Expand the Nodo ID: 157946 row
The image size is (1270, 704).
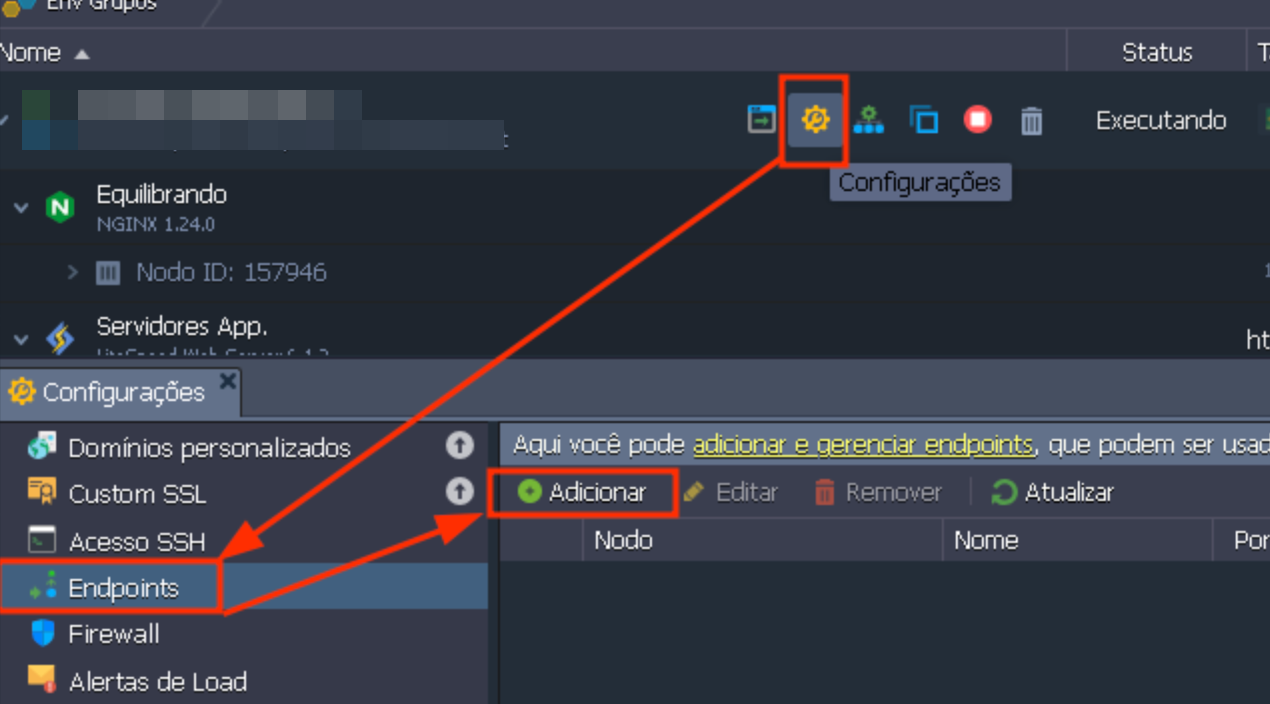72,272
